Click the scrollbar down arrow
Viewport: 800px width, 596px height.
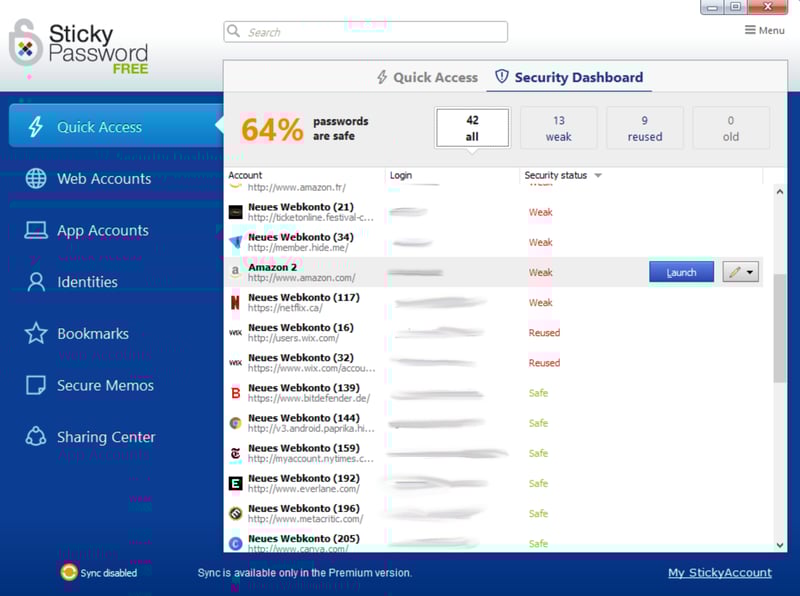pyautogui.click(x=779, y=545)
